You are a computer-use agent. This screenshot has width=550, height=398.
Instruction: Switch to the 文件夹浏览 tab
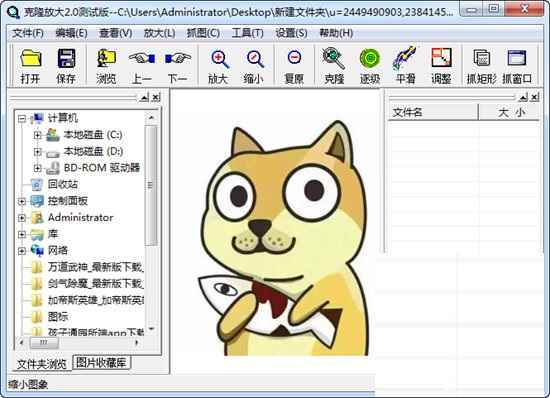[x=42, y=364]
